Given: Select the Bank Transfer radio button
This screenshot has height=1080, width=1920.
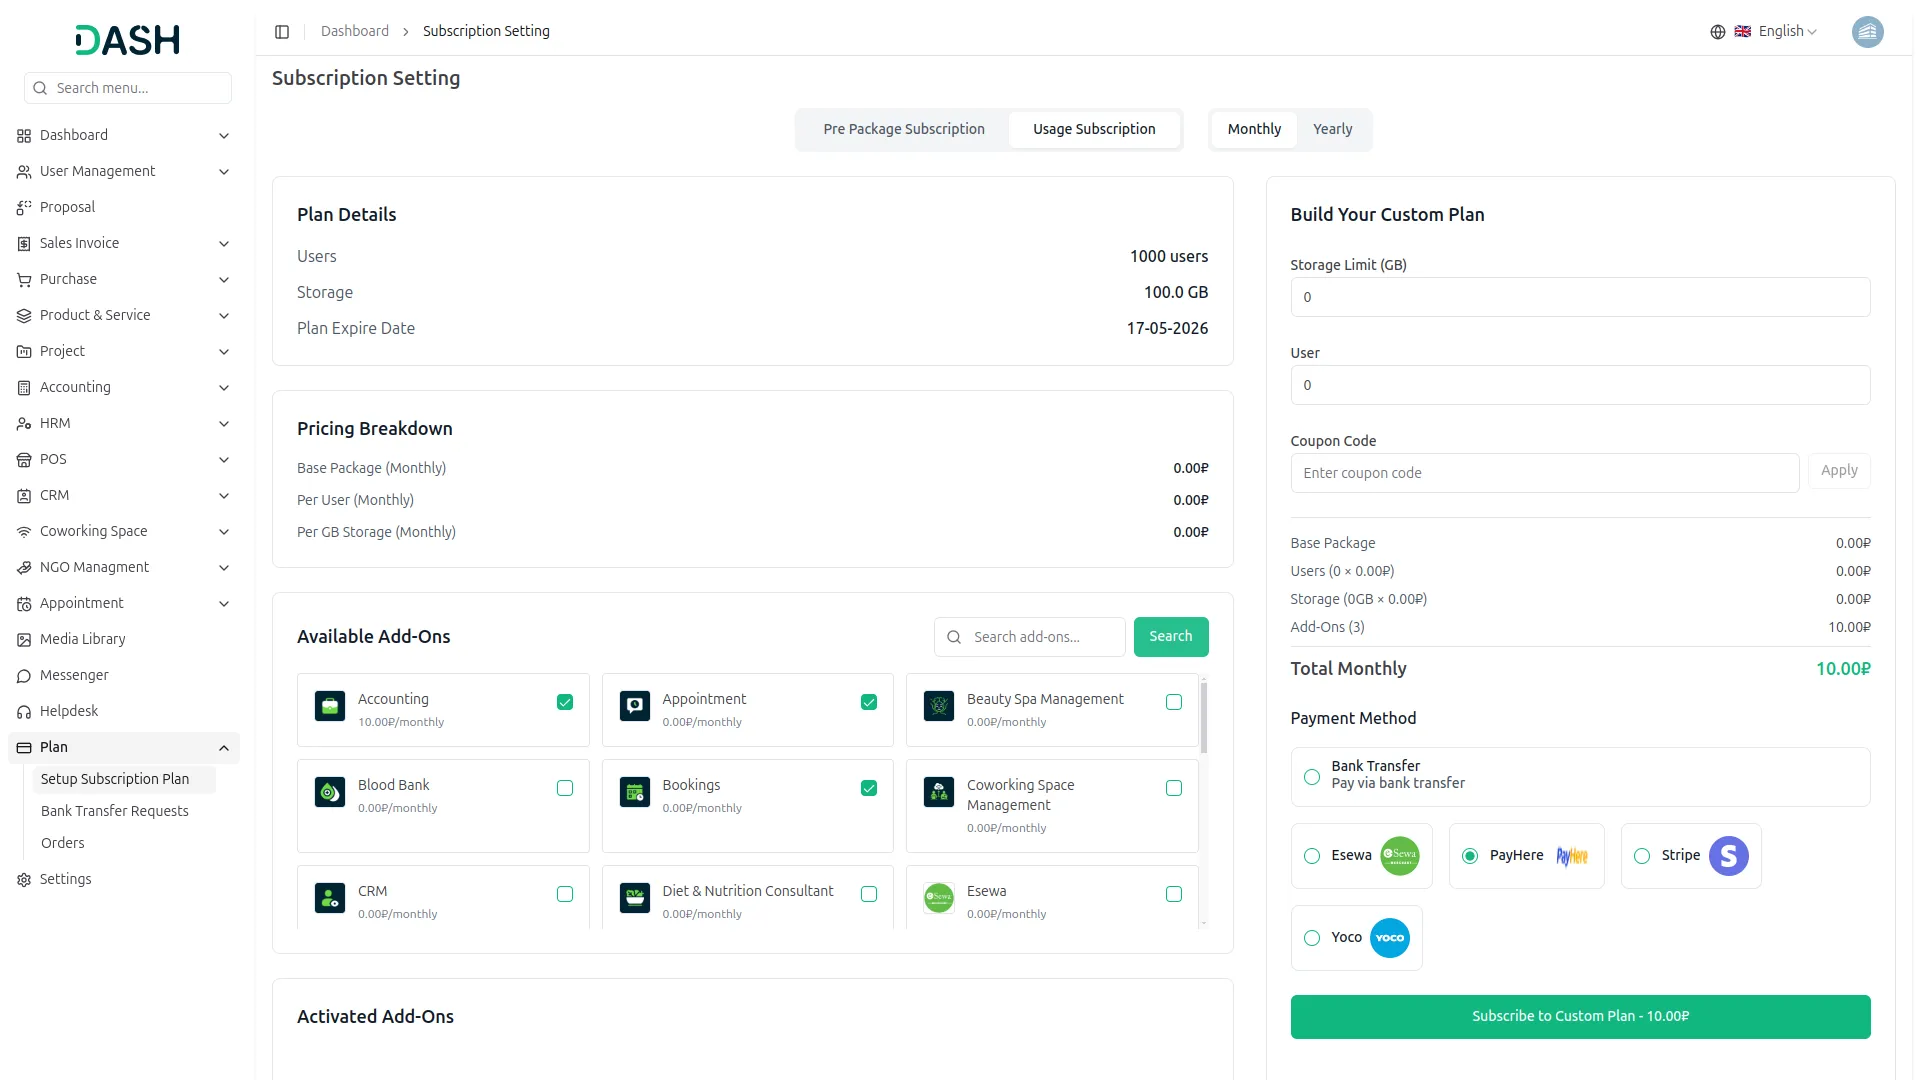Looking at the screenshot, I should 1312,777.
